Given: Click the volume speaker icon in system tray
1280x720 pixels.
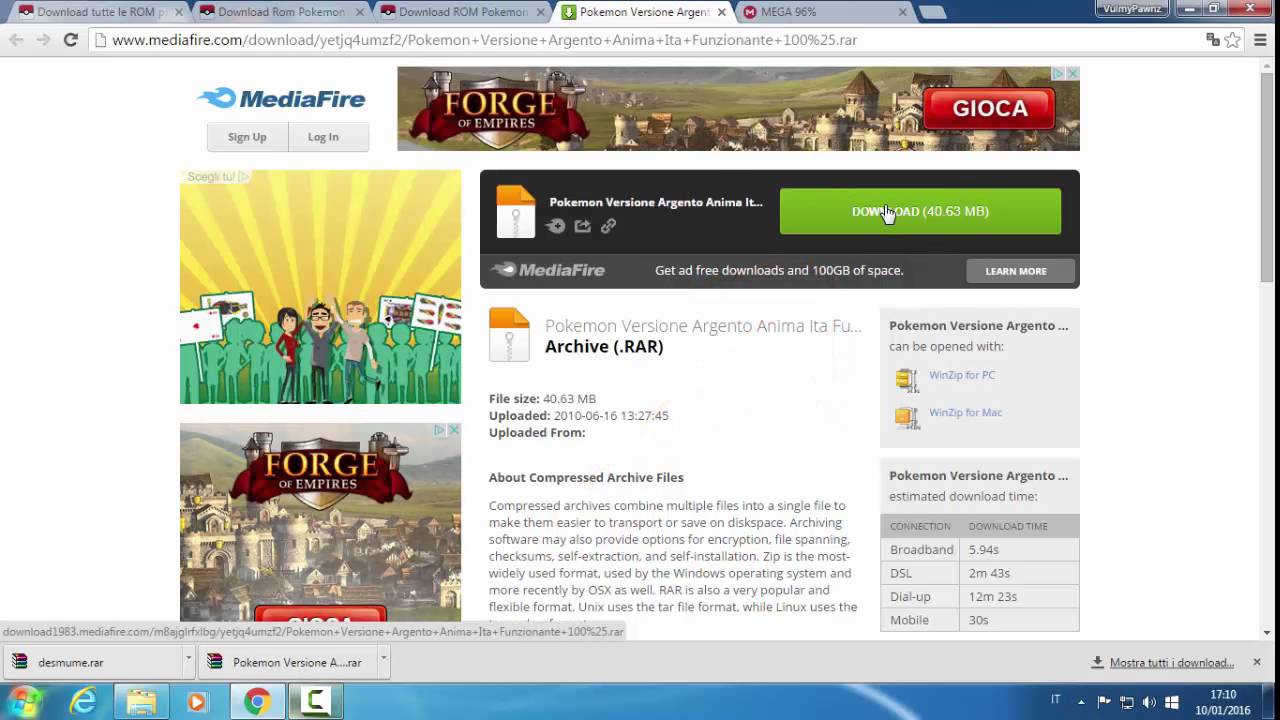Looking at the screenshot, I should click(x=1149, y=702).
